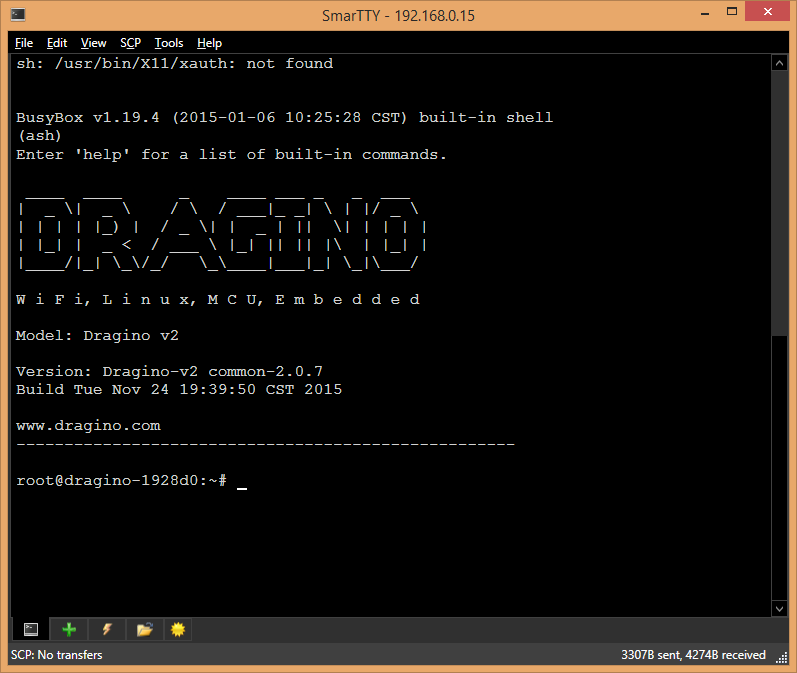Screen dimensions: 797x673
Task: Open the Edit menu
Action: [57, 43]
